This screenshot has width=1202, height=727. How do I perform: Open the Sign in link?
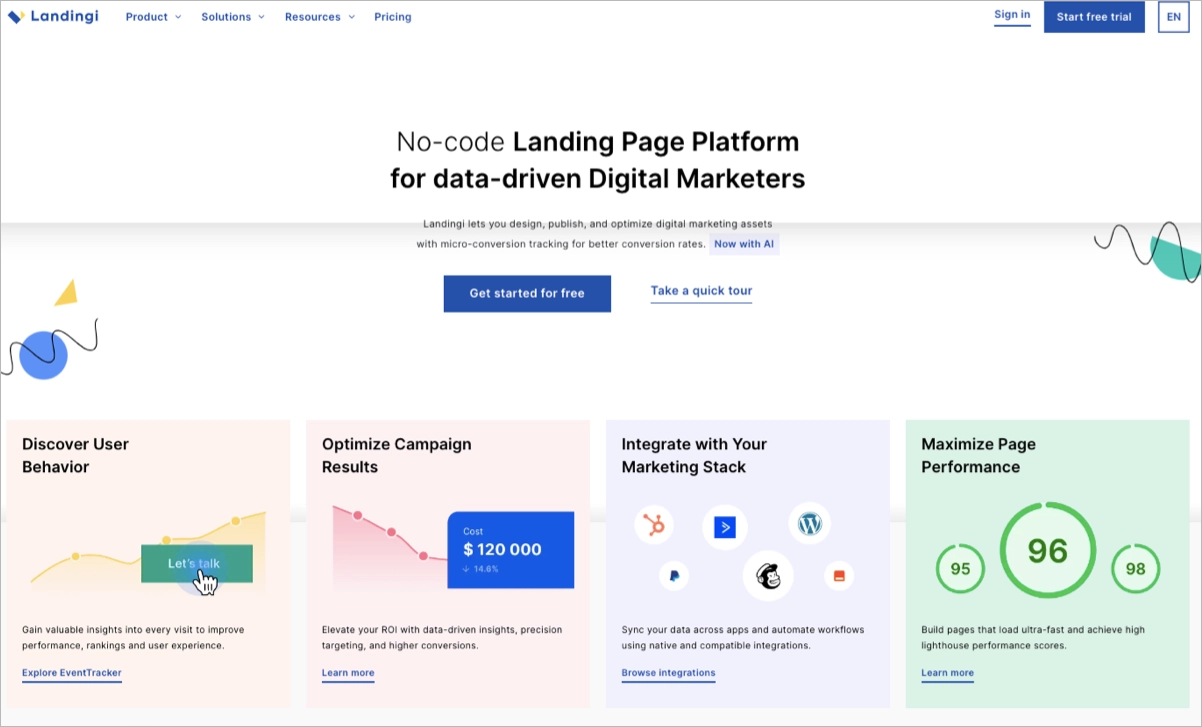[x=1012, y=14]
